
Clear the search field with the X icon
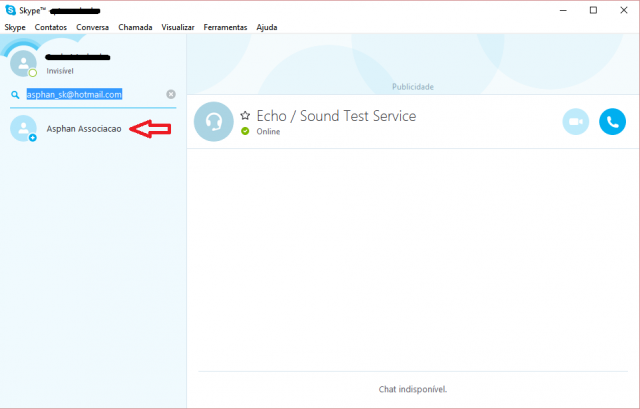(171, 94)
